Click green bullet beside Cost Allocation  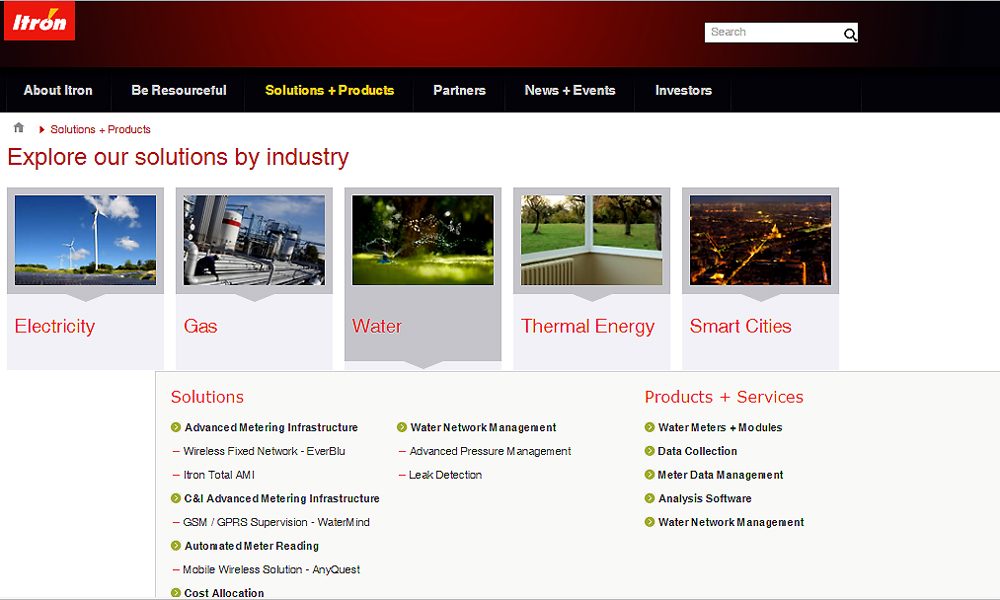pos(176,593)
